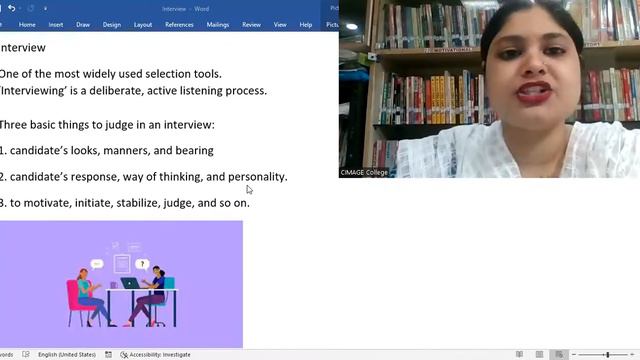
Task: Click the macro recording status icon
Action: [108, 354]
